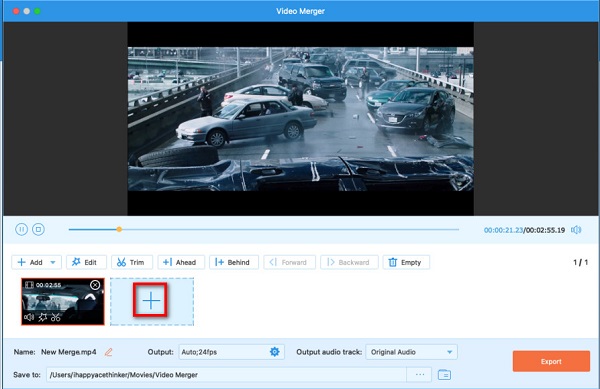Click the orange playhead on progress bar

[x=119, y=229]
